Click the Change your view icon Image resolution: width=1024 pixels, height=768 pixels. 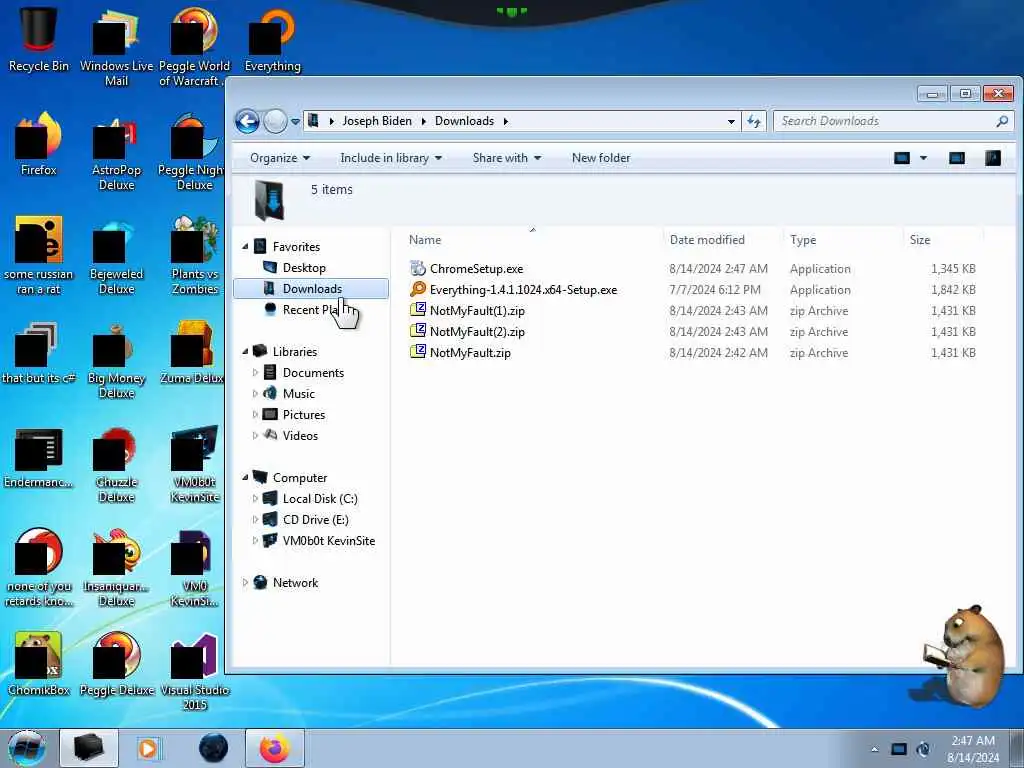click(x=902, y=158)
